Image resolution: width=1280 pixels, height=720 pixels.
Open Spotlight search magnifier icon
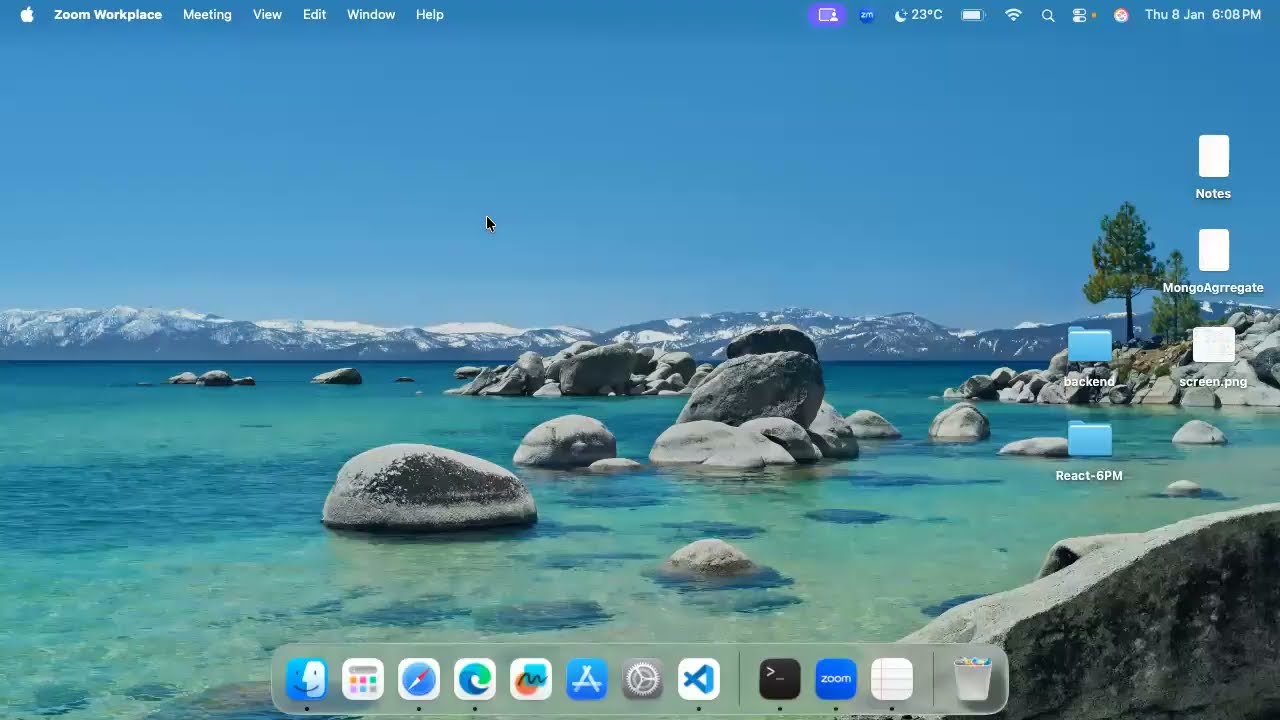(x=1048, y=15)
